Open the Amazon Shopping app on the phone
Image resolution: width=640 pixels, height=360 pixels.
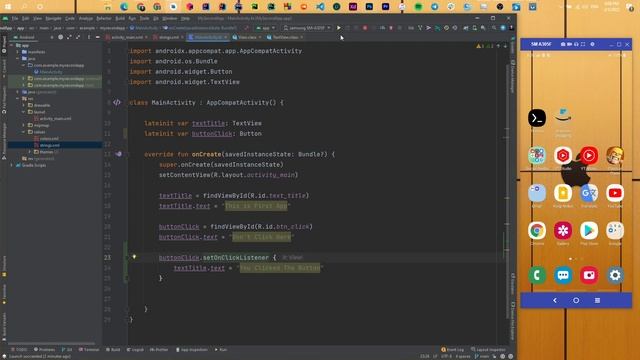(563, 116)
